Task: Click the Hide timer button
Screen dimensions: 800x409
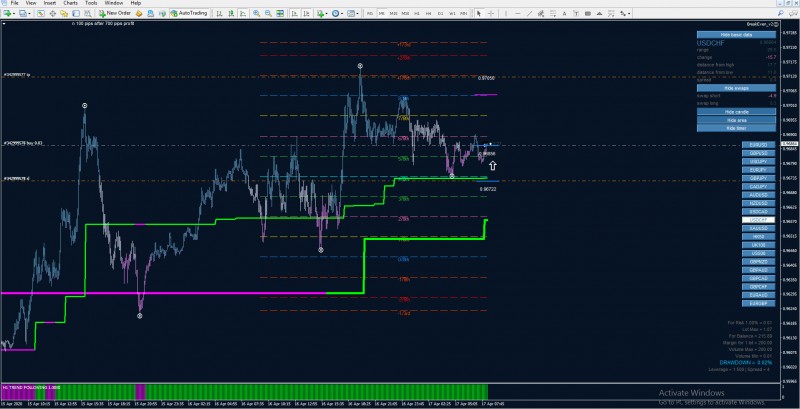Action: tap(736, 128)
